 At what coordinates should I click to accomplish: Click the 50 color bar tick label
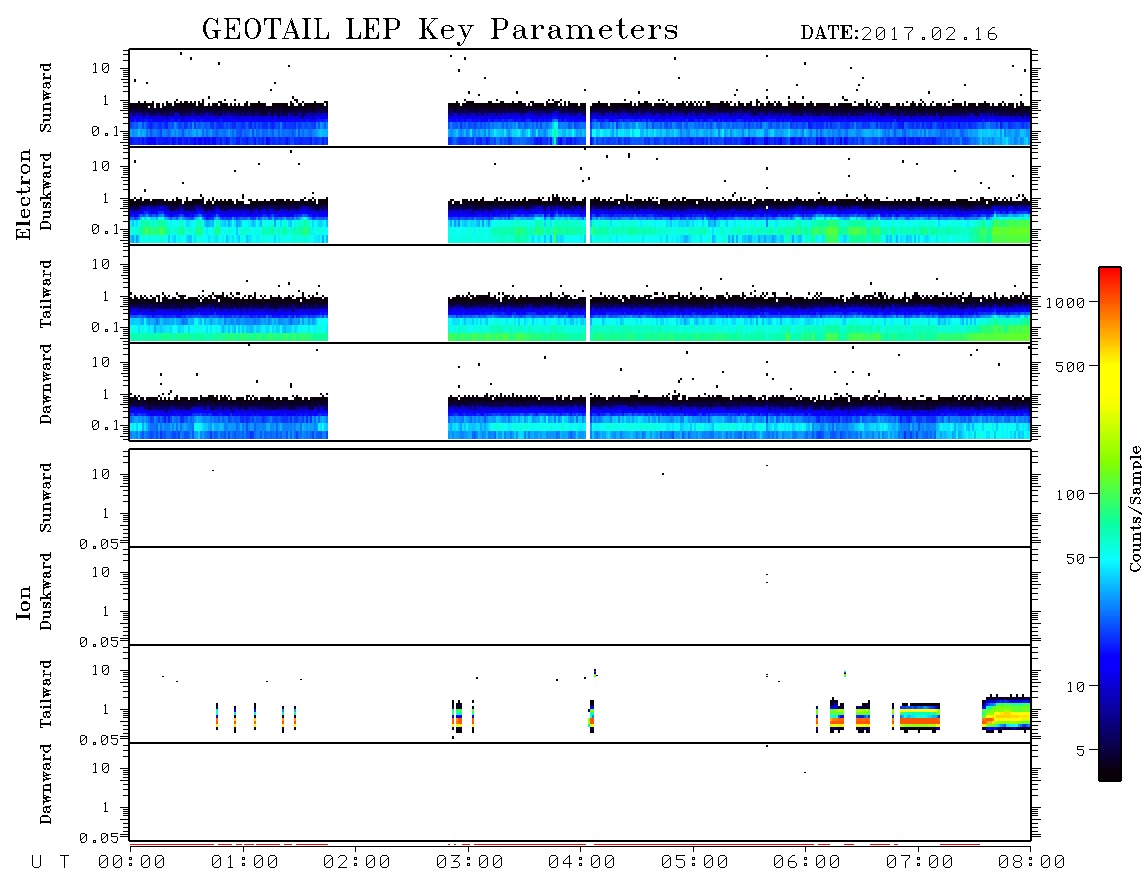pos(1075,559)
